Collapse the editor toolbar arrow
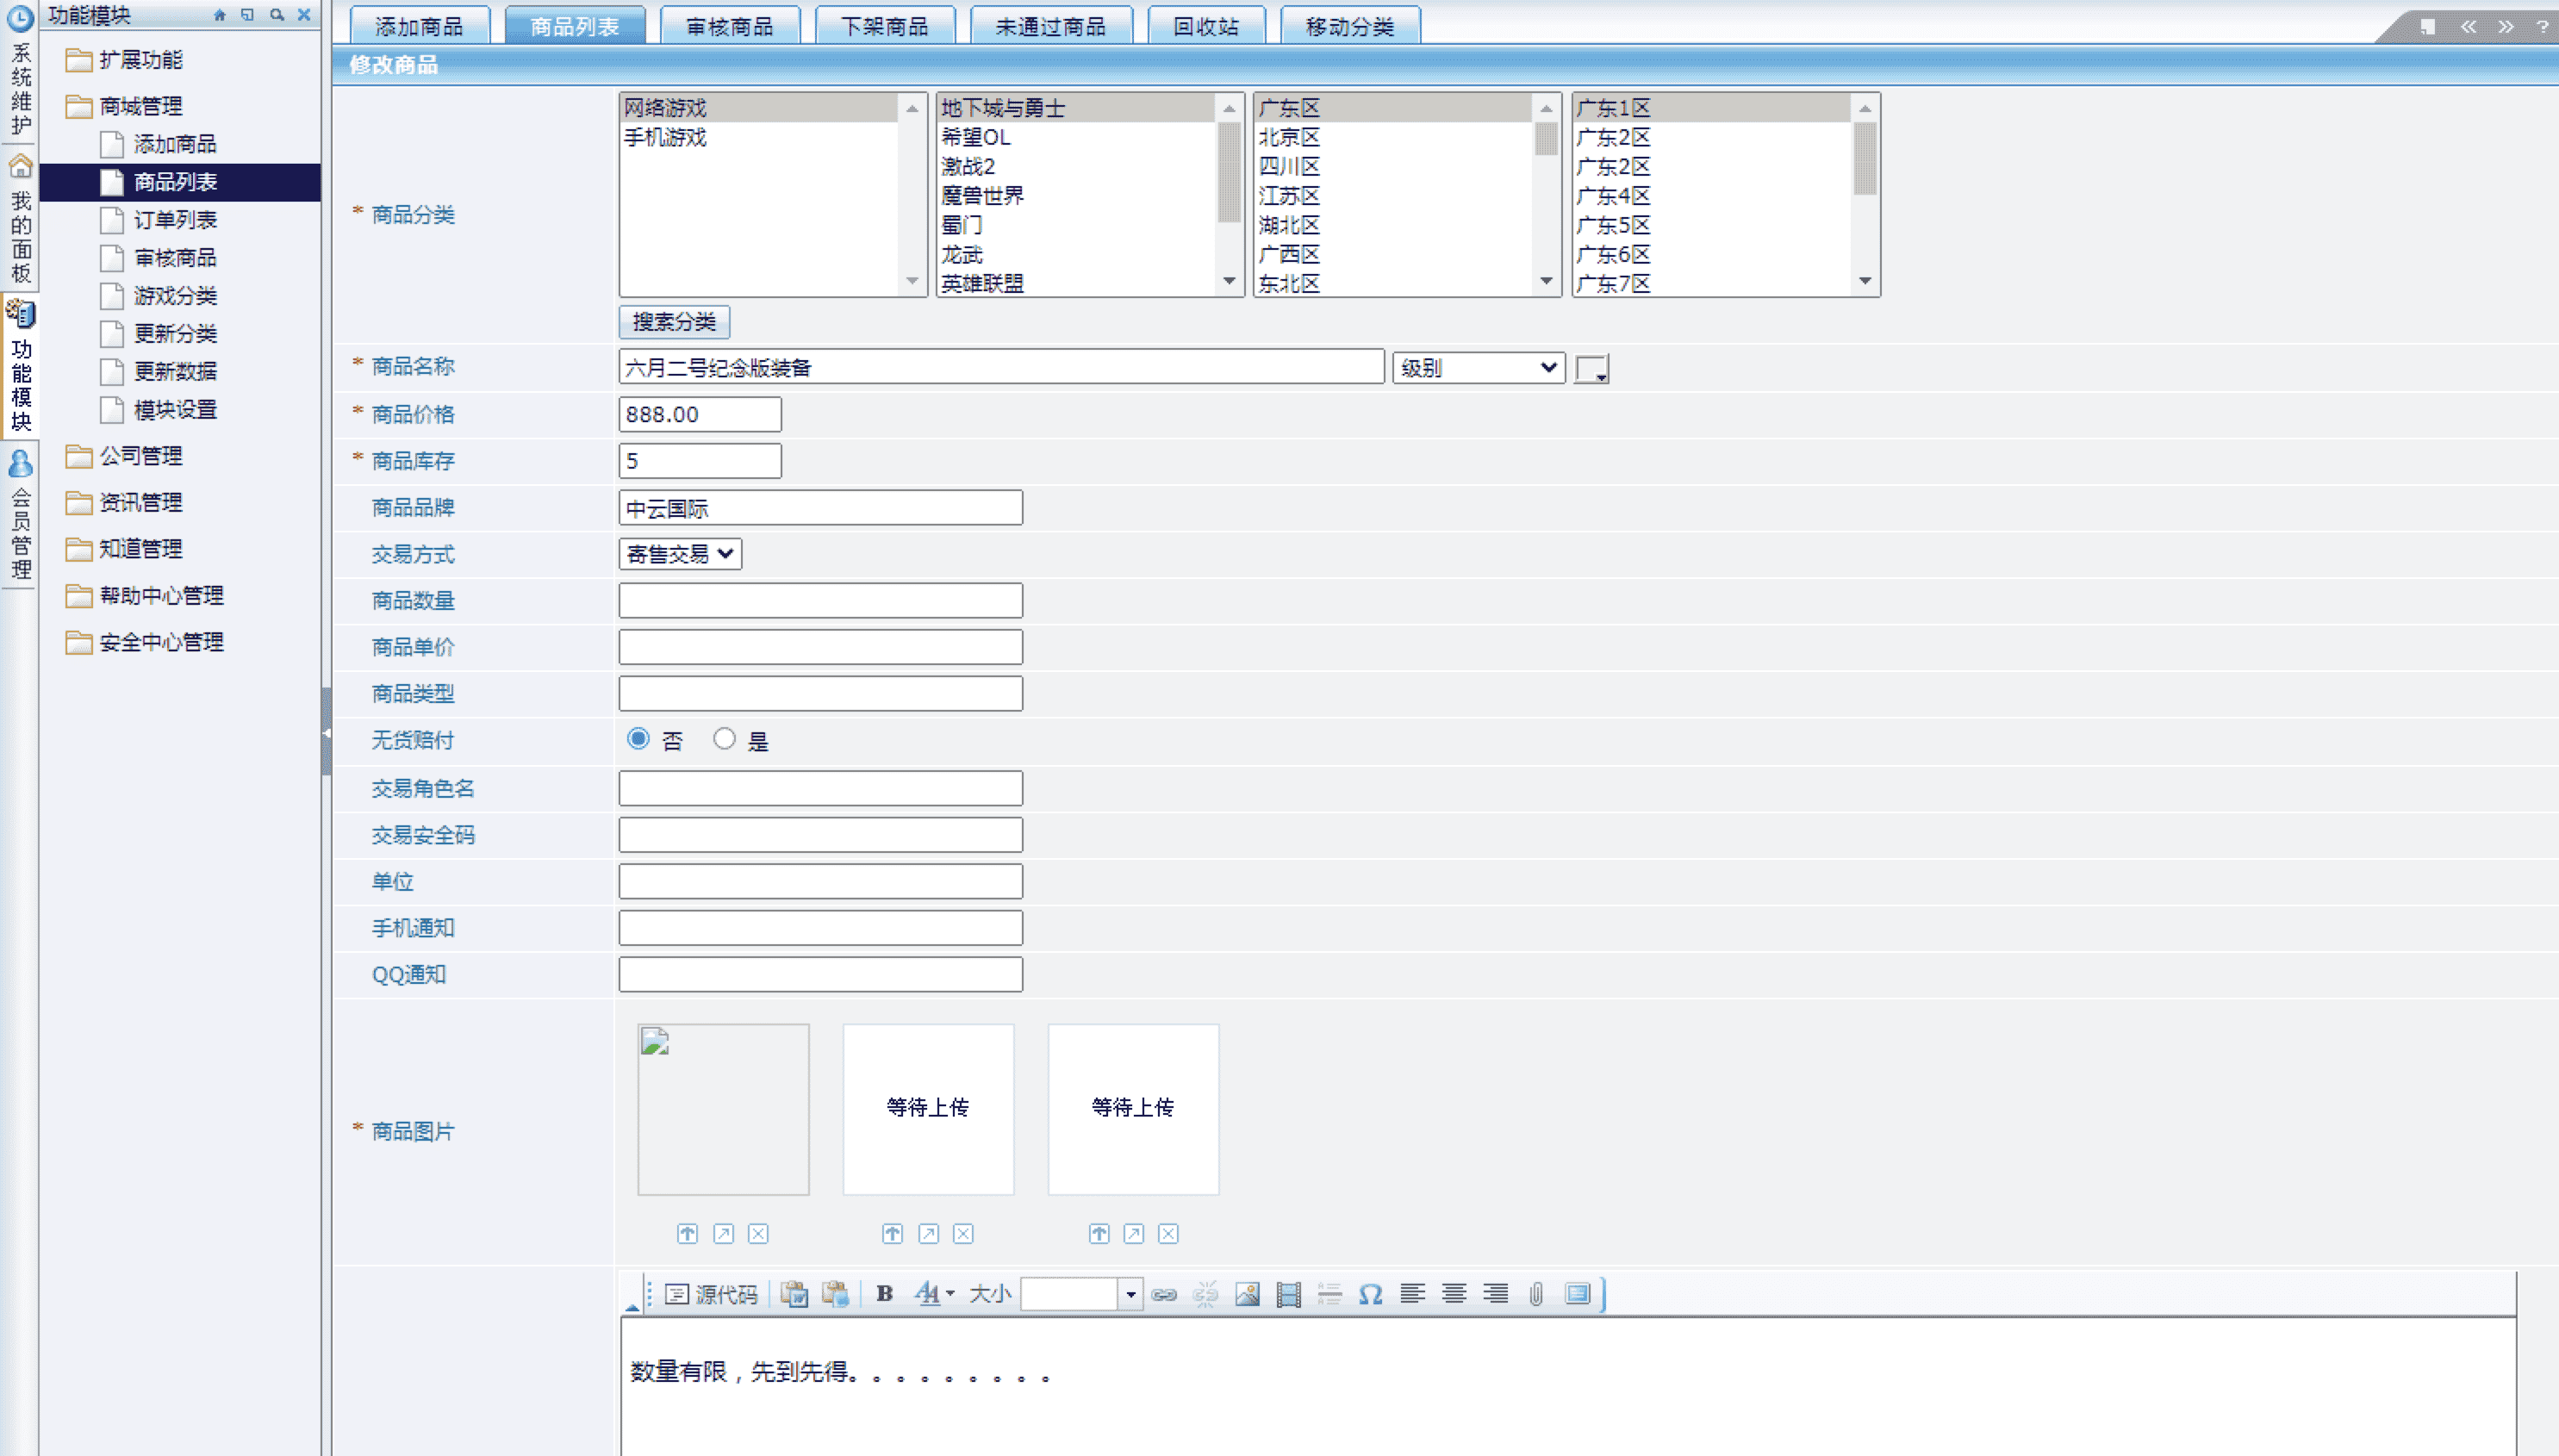2559x1456 pixels. (x=632, y=1306)
